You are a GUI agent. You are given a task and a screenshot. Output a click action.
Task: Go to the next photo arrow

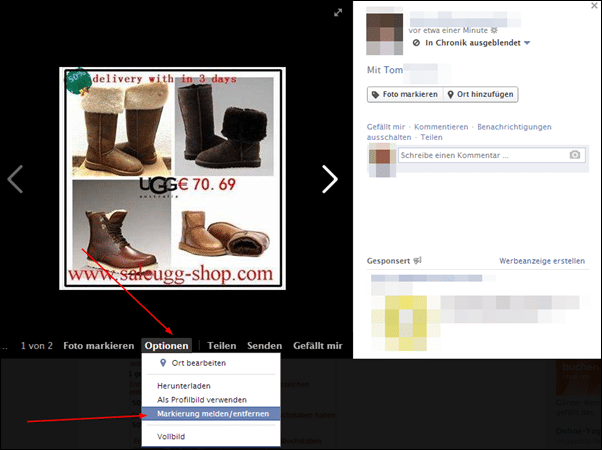tap(330, 179)
